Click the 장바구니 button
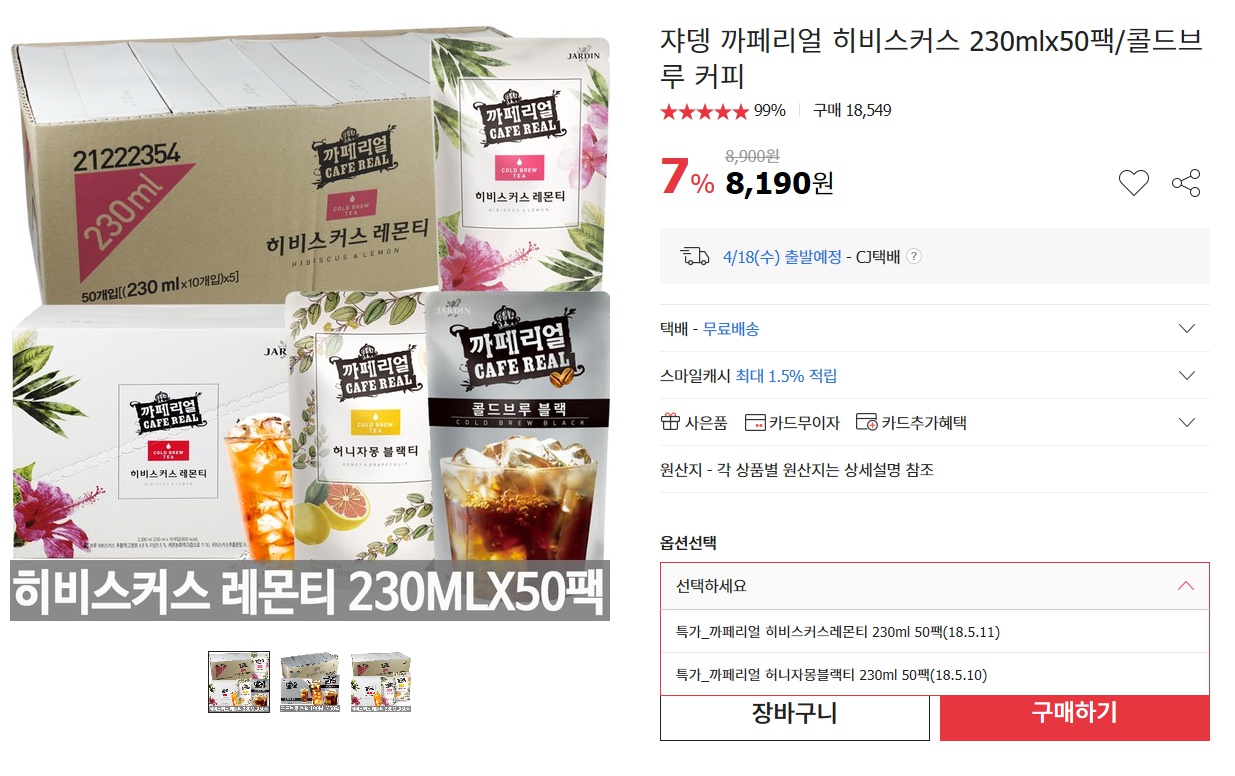This screenshot has height=776, width=1235. (x=794, y=715)
